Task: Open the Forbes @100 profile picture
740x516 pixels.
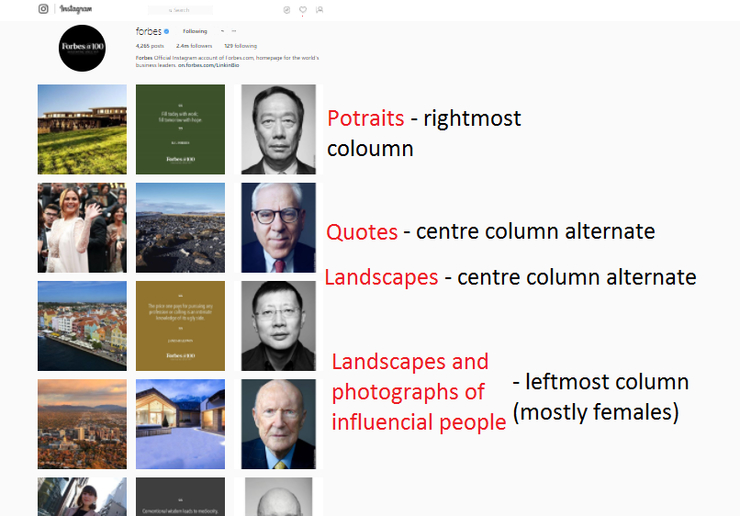Action: point(82,48)
